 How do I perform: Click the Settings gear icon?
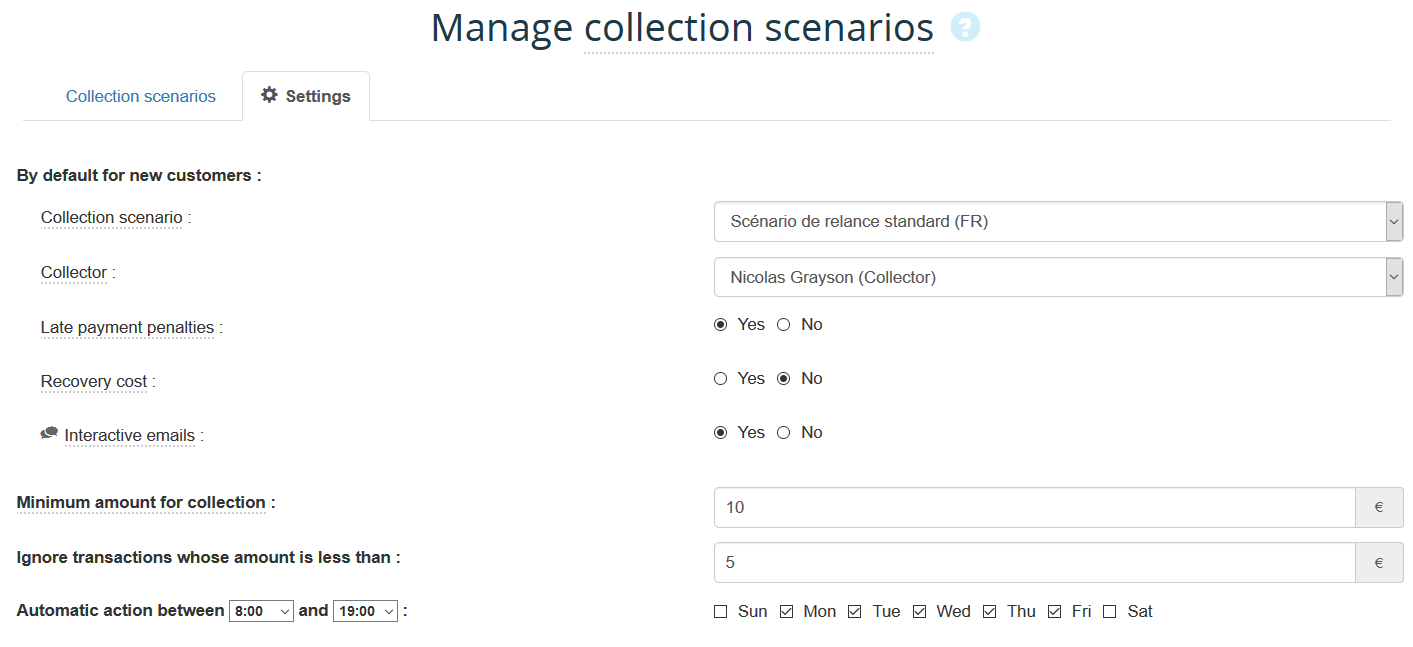pos(269,95)
